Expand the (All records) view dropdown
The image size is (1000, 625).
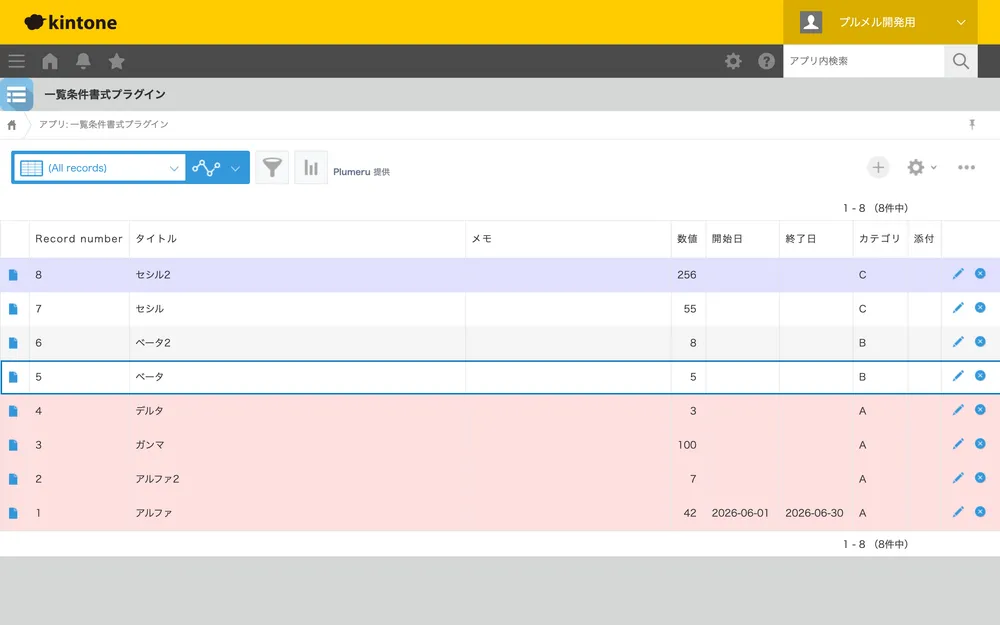pos(99,168)
